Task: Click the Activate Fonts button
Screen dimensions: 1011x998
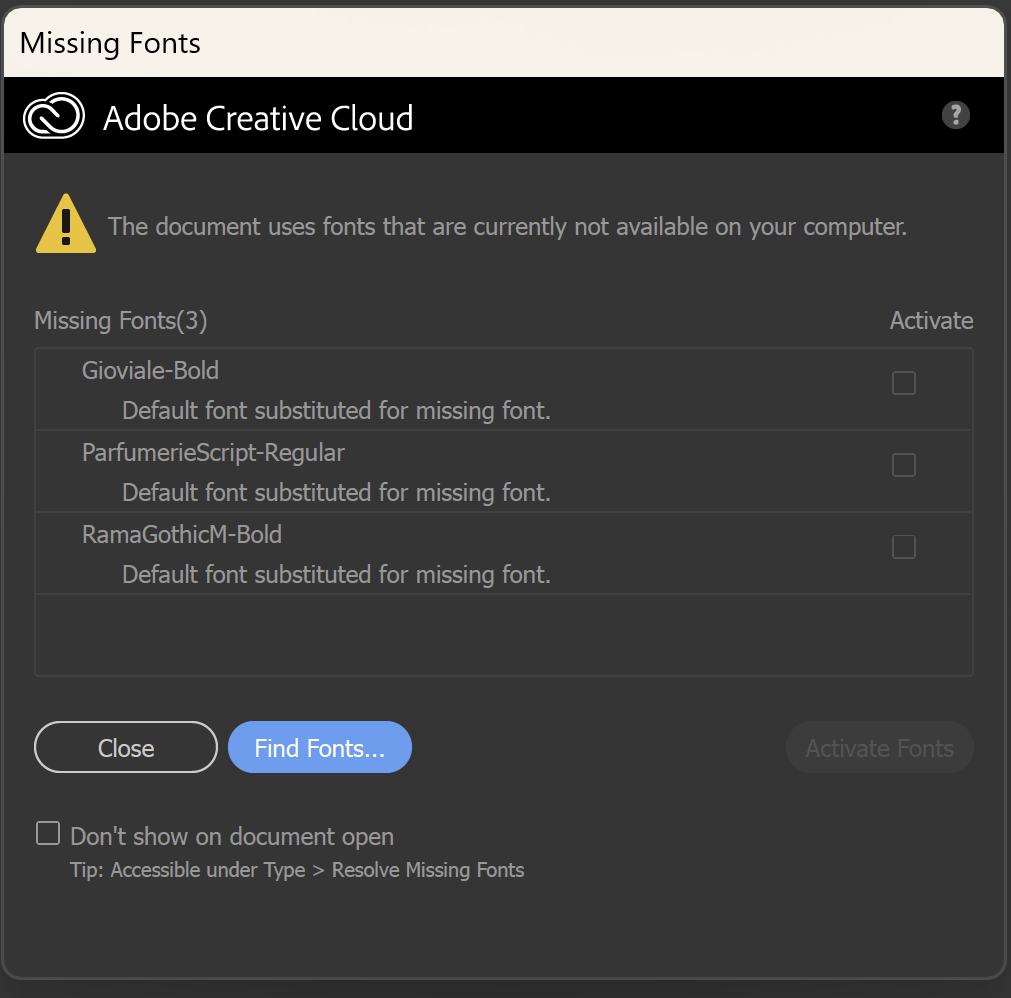Action: coord(879,747)
